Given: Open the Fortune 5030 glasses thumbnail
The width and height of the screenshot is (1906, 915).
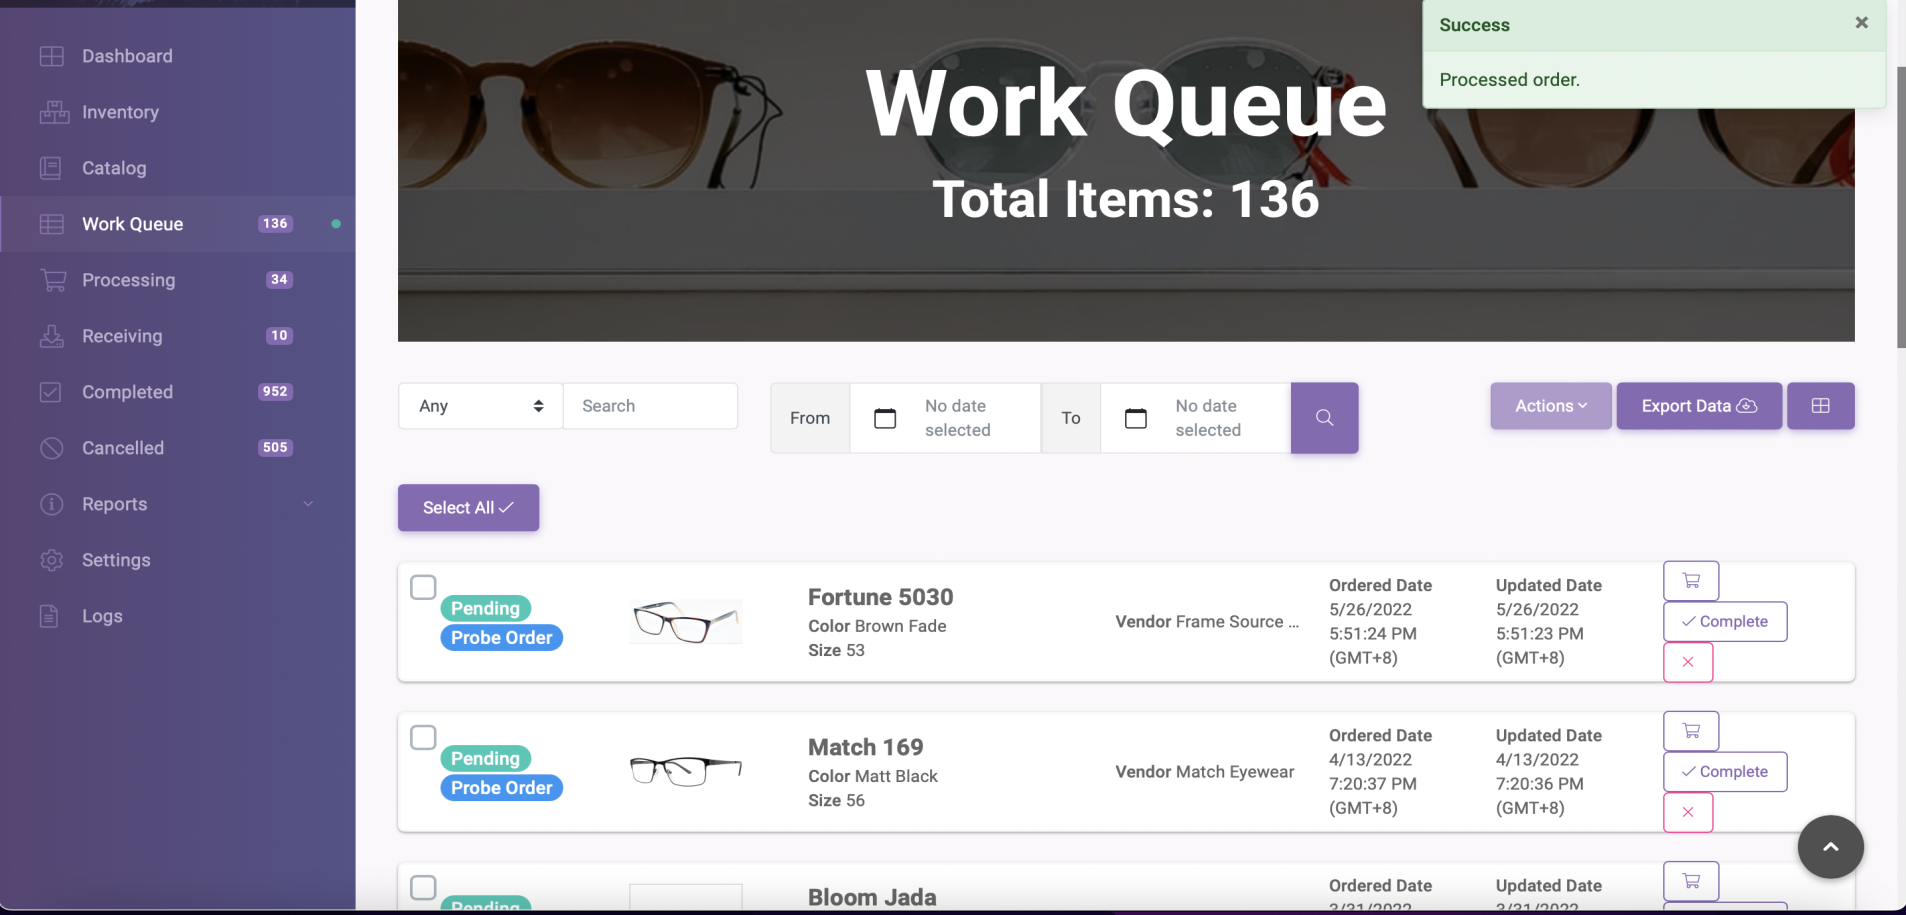Looking at the screenshot, I should (x=686, y=621).
